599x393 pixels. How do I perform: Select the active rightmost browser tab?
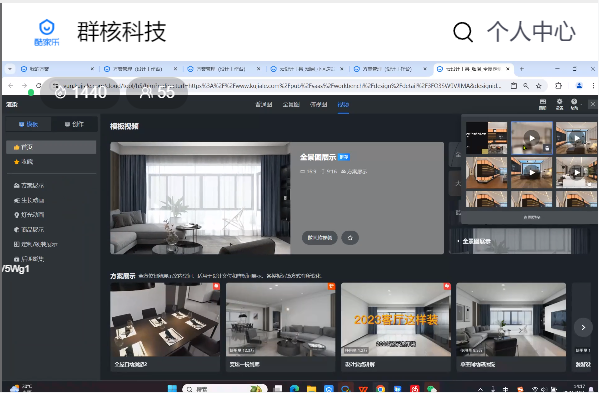(x=474, y=69)
